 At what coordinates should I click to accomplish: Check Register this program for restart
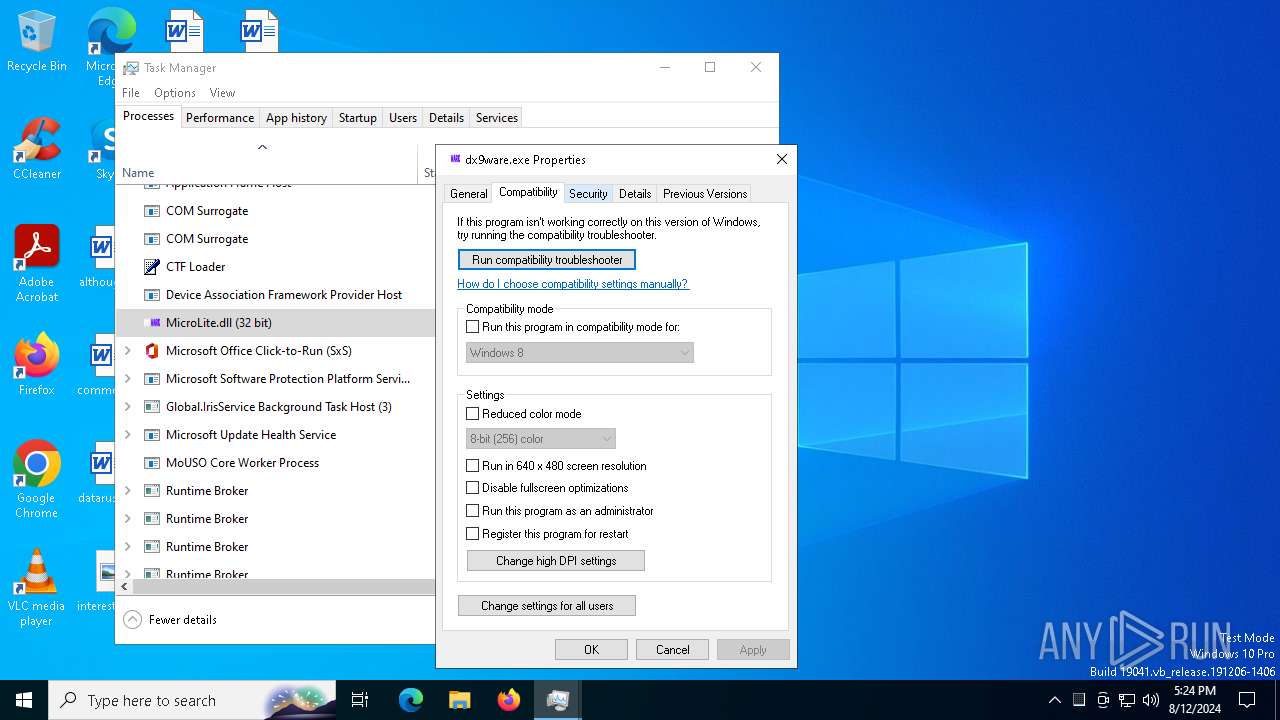pyautogui.click(x=473, y=534)
